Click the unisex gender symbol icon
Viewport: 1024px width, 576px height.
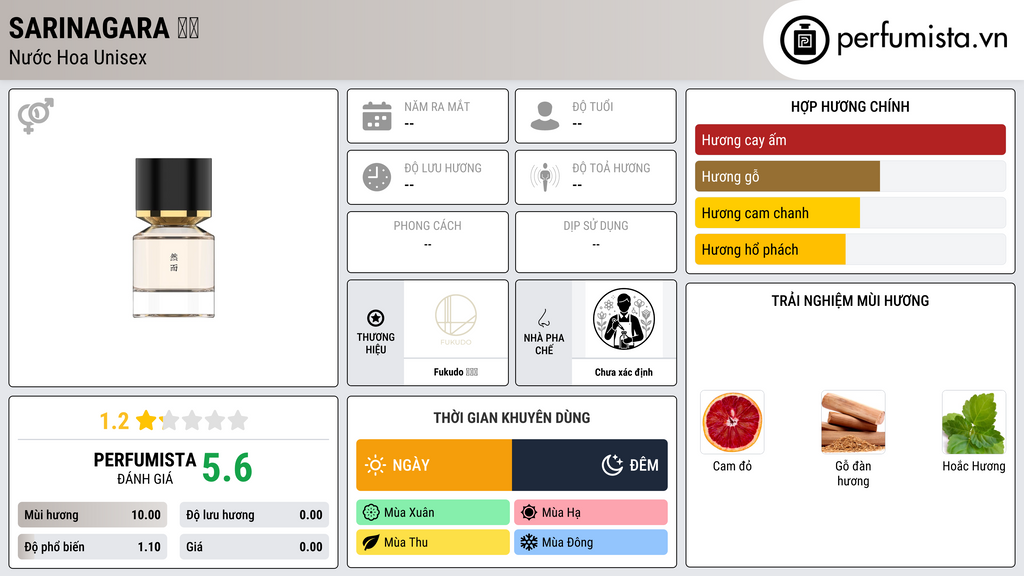click(35, 116)
